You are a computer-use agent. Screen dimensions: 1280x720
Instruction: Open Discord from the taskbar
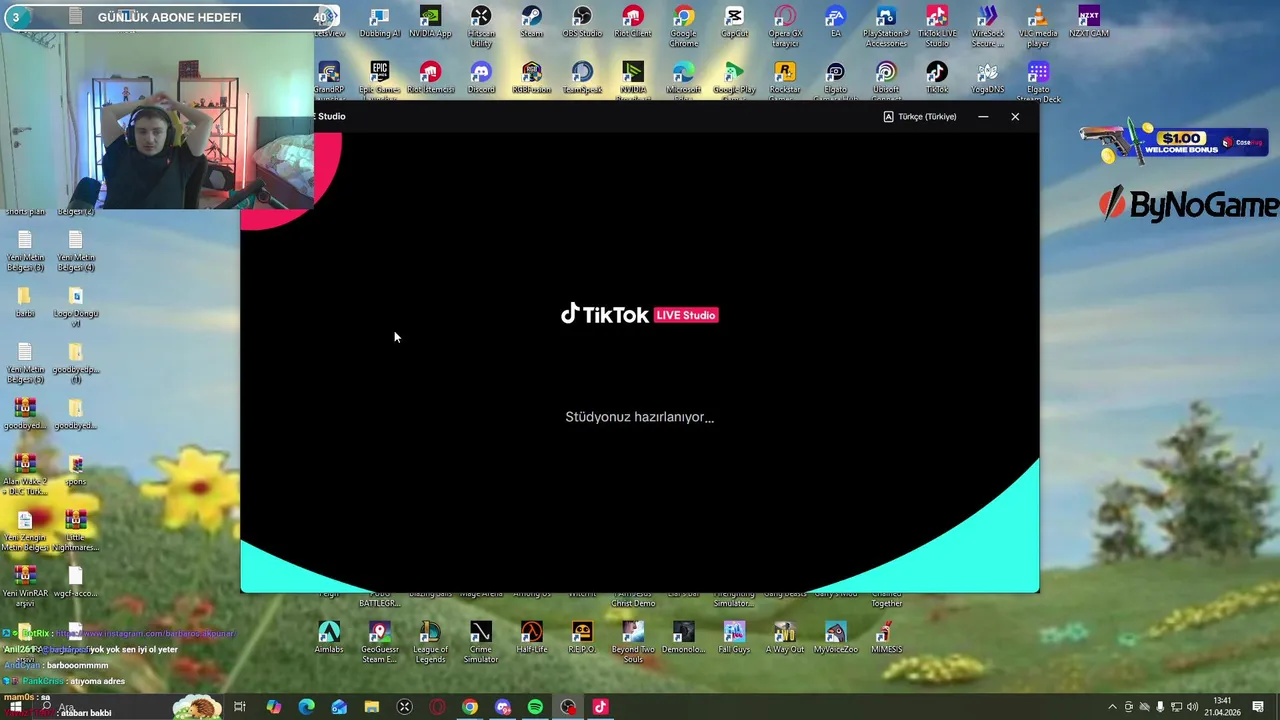(503, 707)
